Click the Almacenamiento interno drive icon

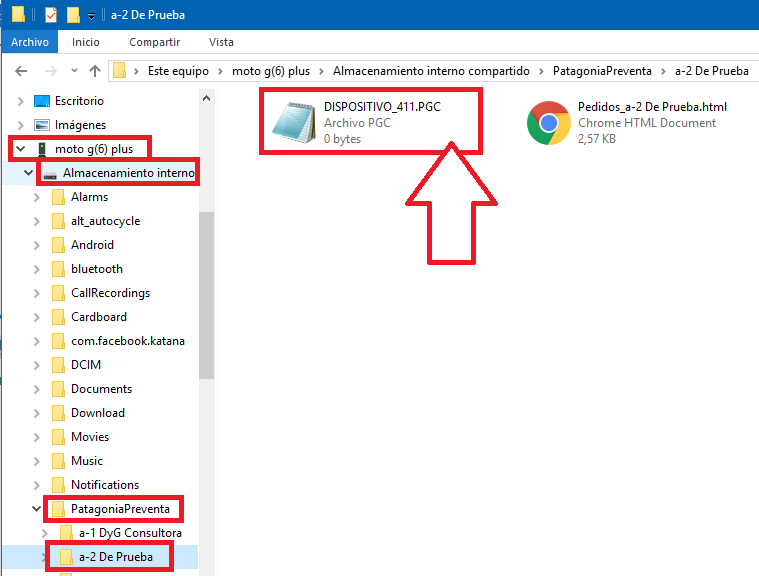click(50, 175)
